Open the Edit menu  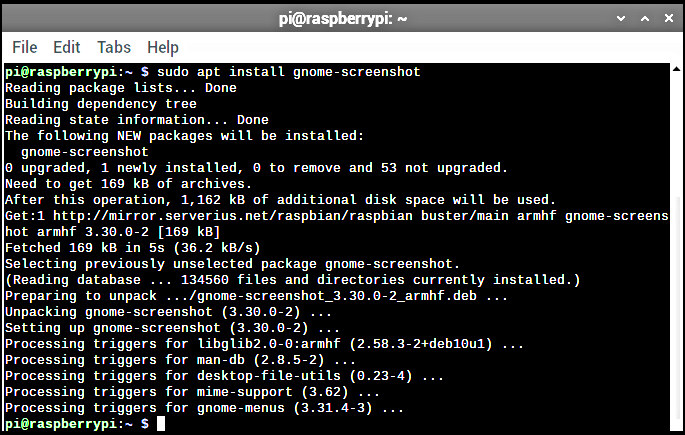(66, 47)
